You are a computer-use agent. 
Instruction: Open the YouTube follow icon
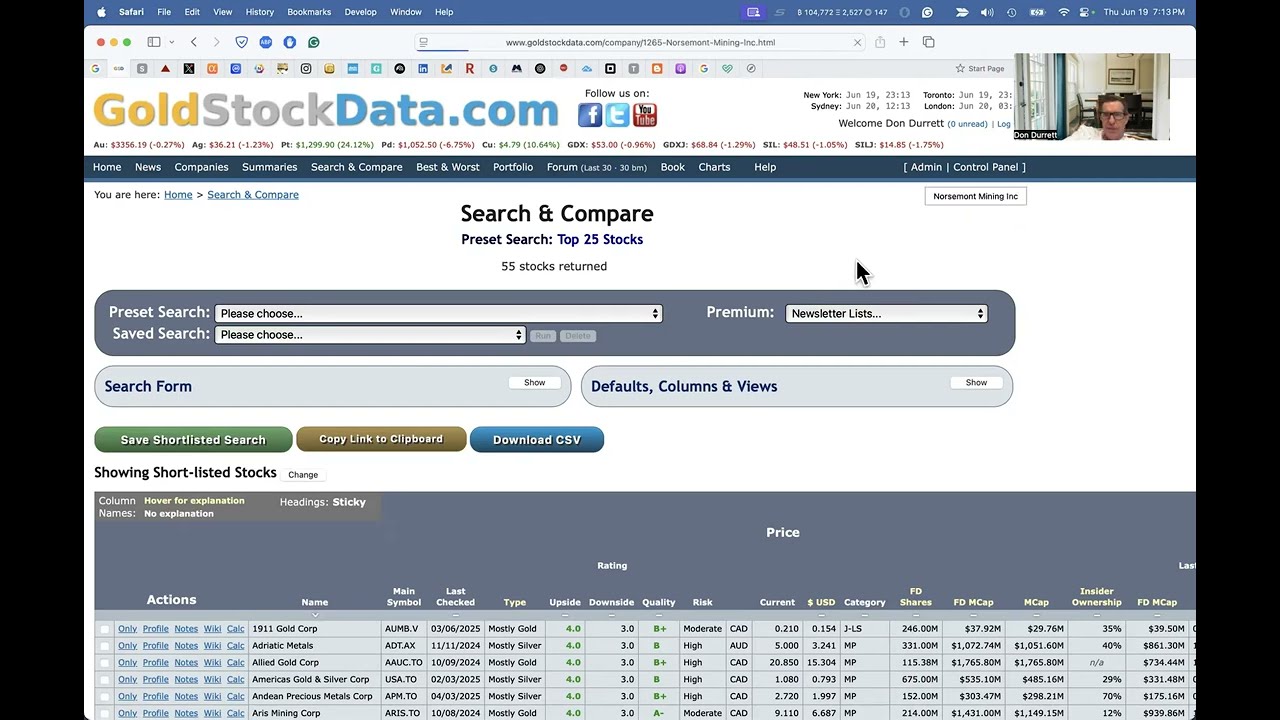point(645,115)
